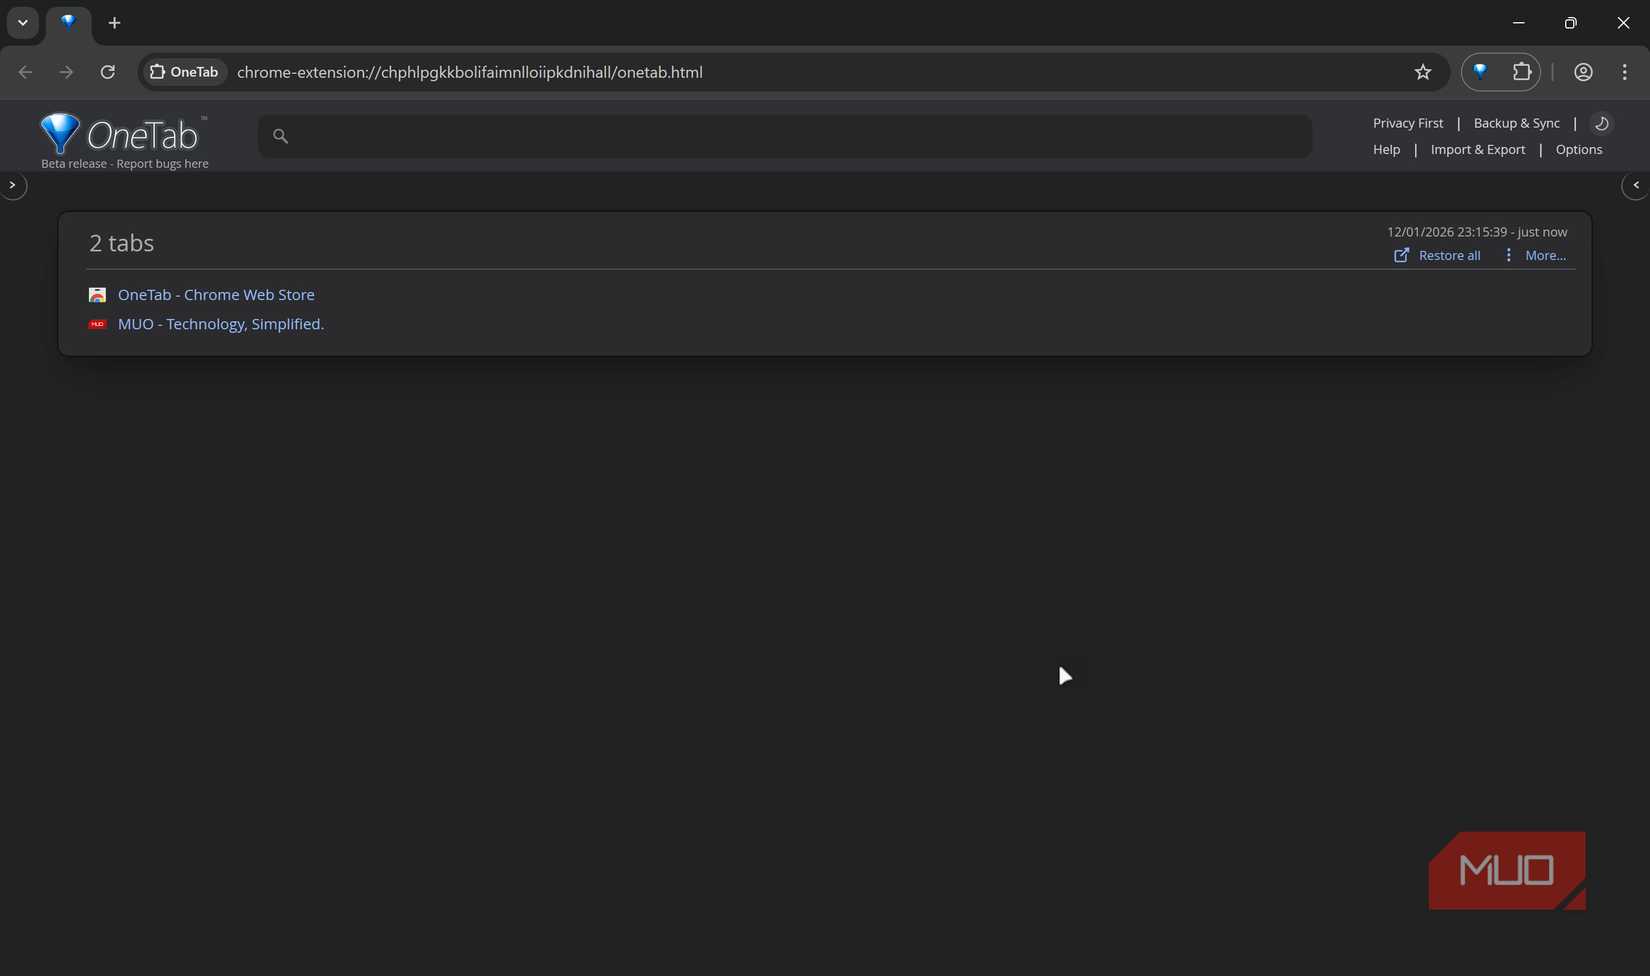This screenshot has height=976, width=1650.
Task: Click the browser profile avatar icon
Action: (x=1583, y=72)
